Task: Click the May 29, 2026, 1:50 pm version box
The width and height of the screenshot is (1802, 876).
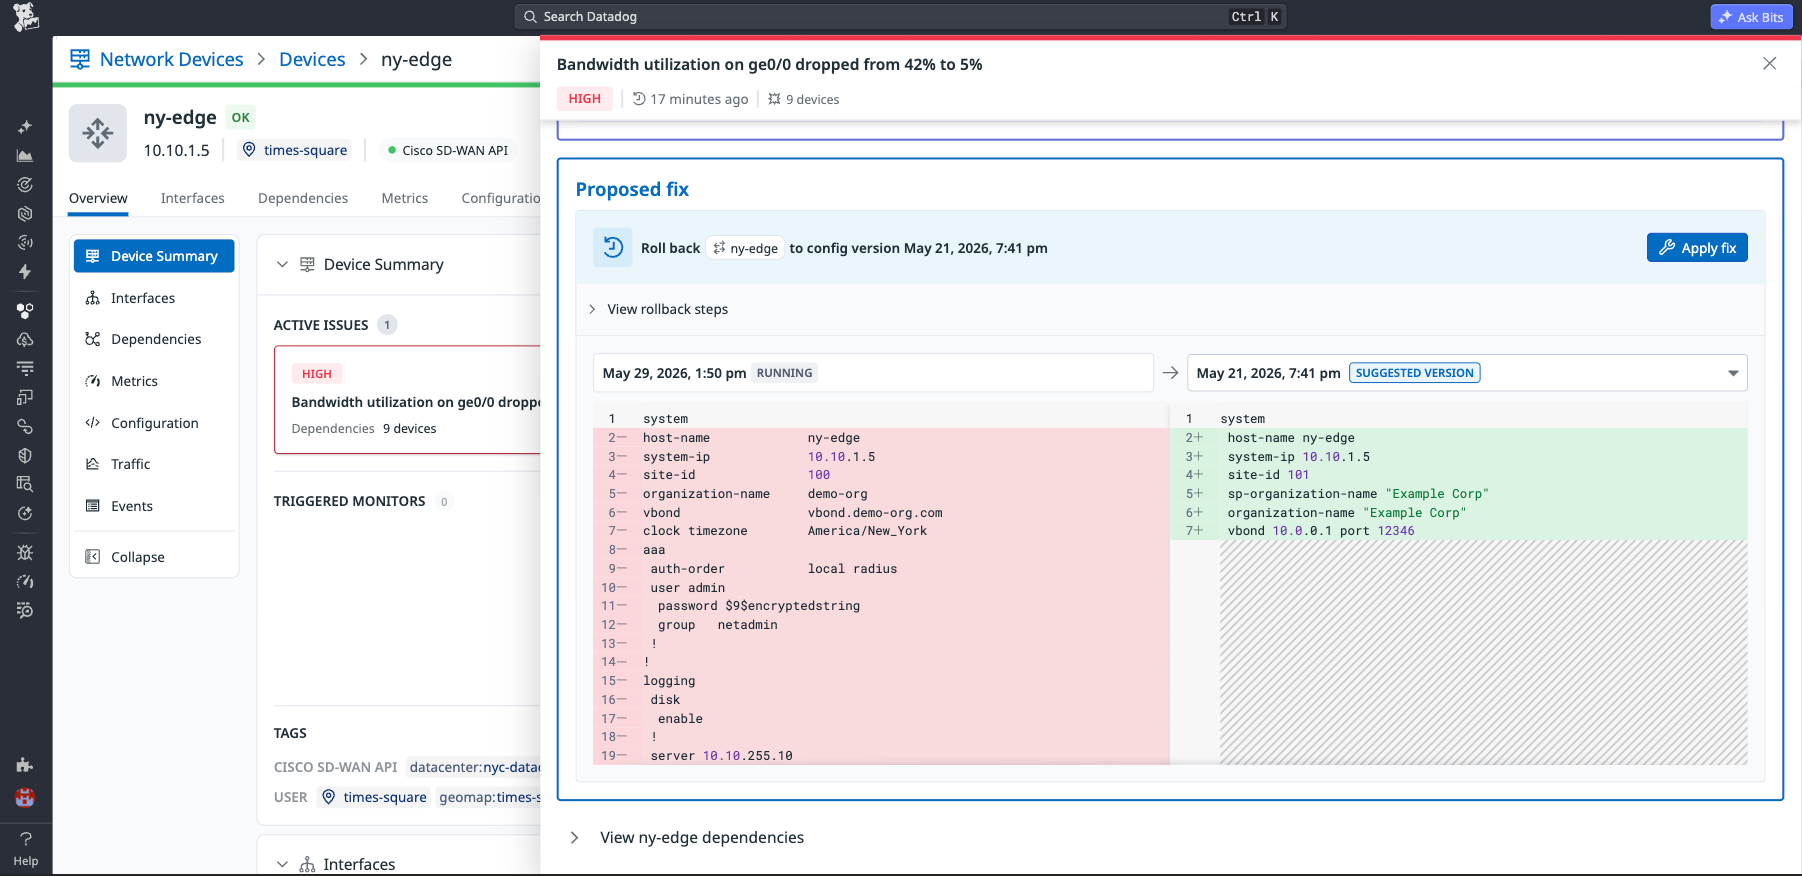Action: tap(872, 373)
